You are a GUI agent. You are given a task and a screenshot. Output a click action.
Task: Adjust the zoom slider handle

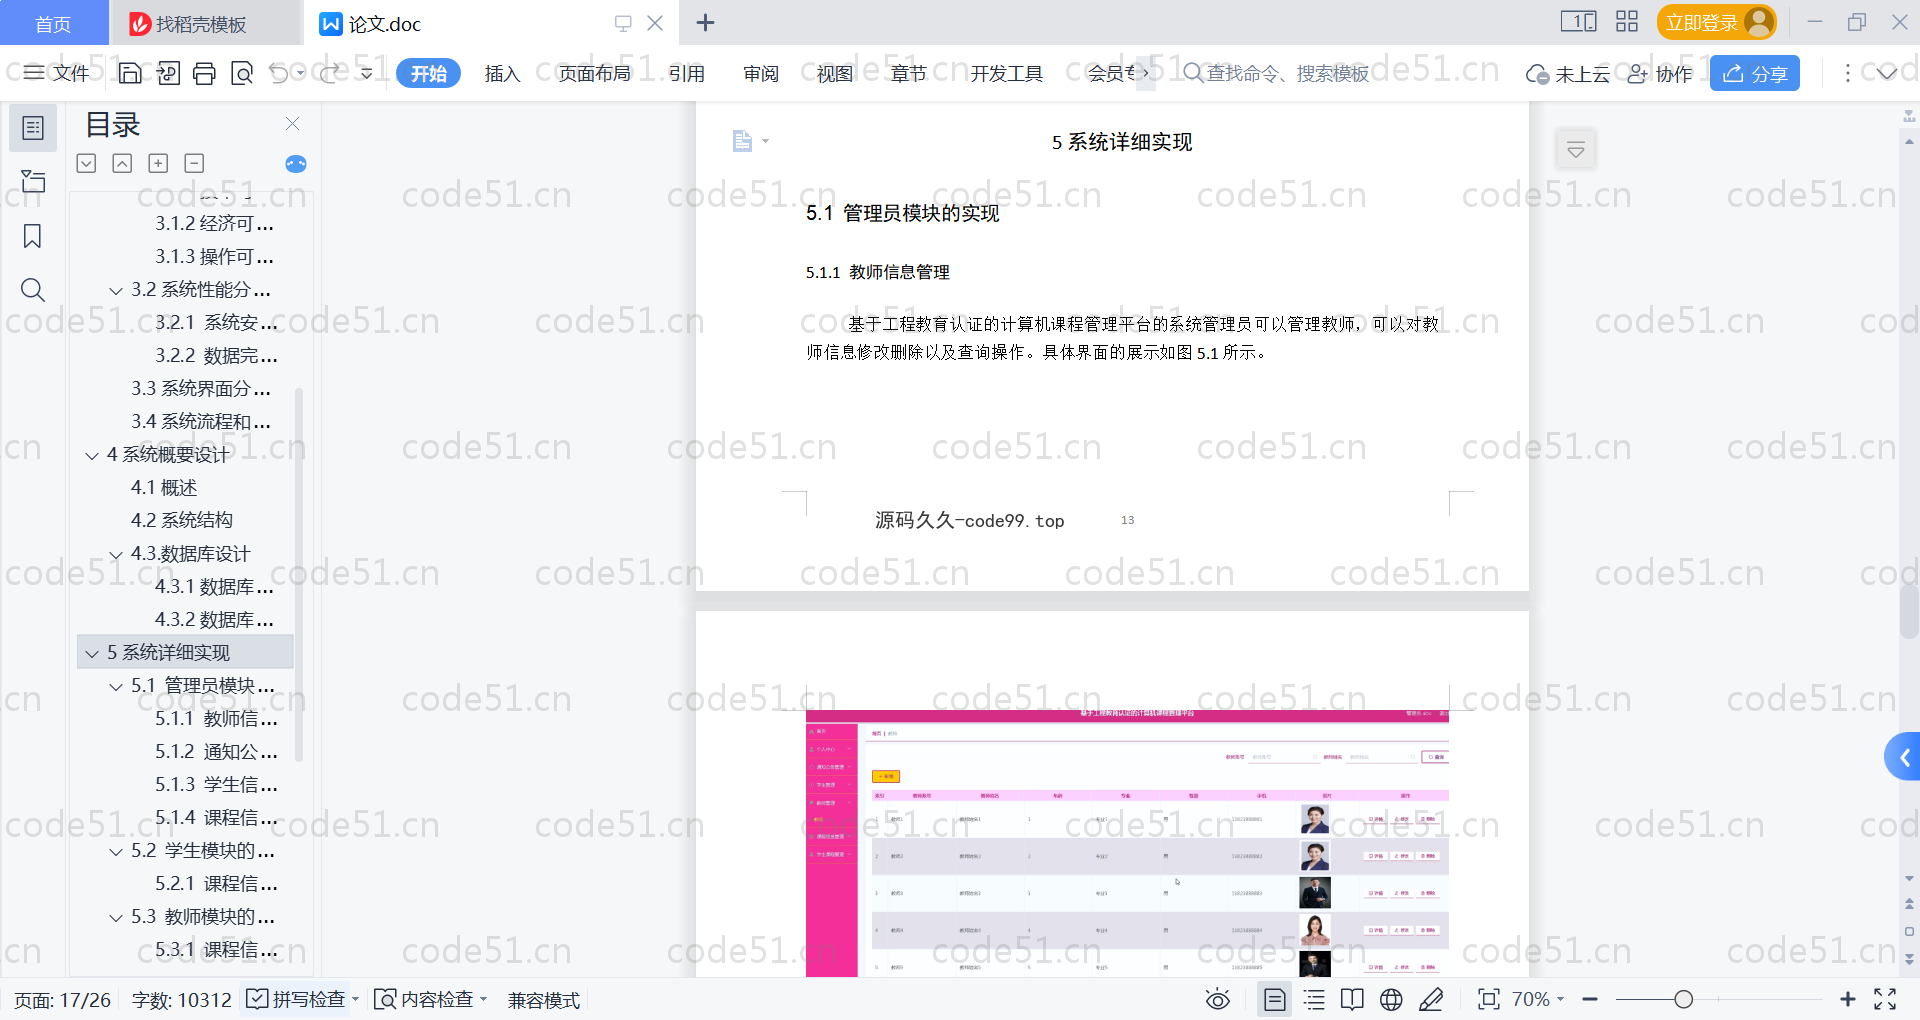pos(1683,999)
